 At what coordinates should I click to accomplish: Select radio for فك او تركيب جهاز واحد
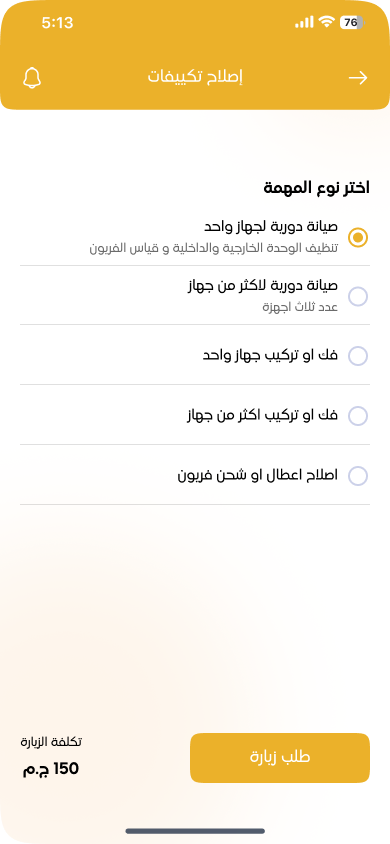tap(358, 356)
